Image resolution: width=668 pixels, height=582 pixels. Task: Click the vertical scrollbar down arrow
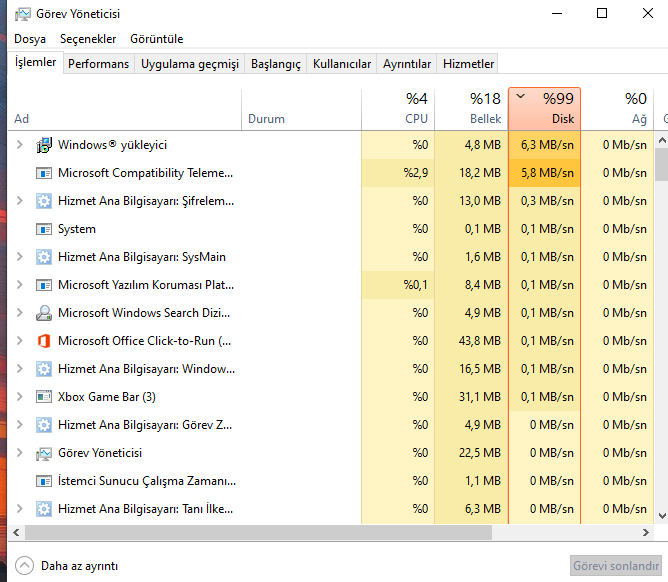[662, 516]
